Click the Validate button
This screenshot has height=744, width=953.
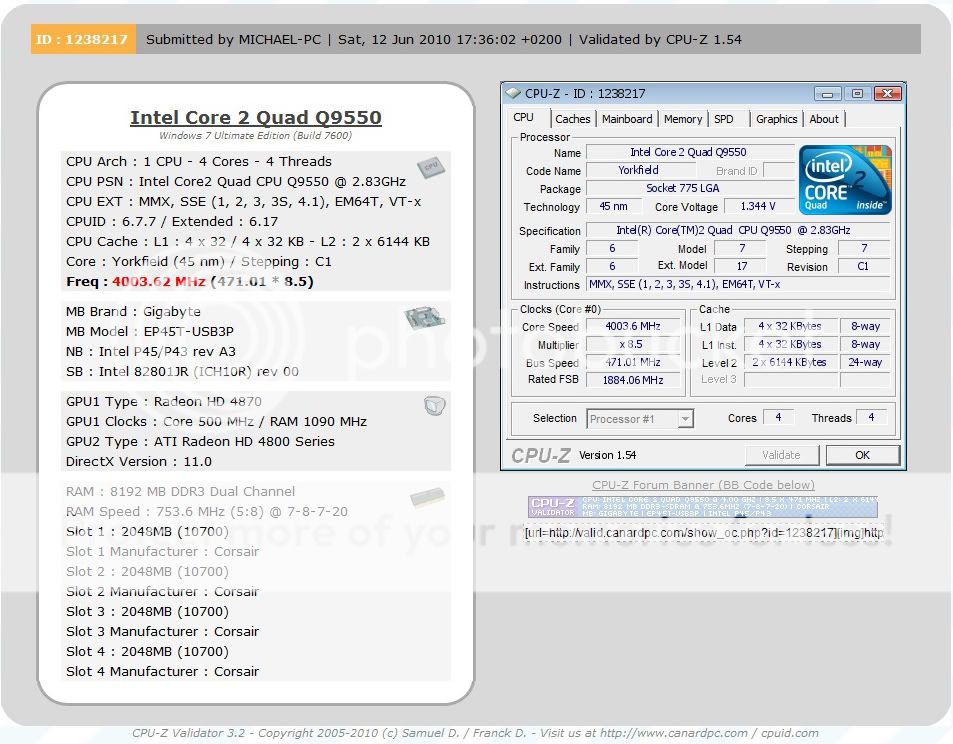781,454
